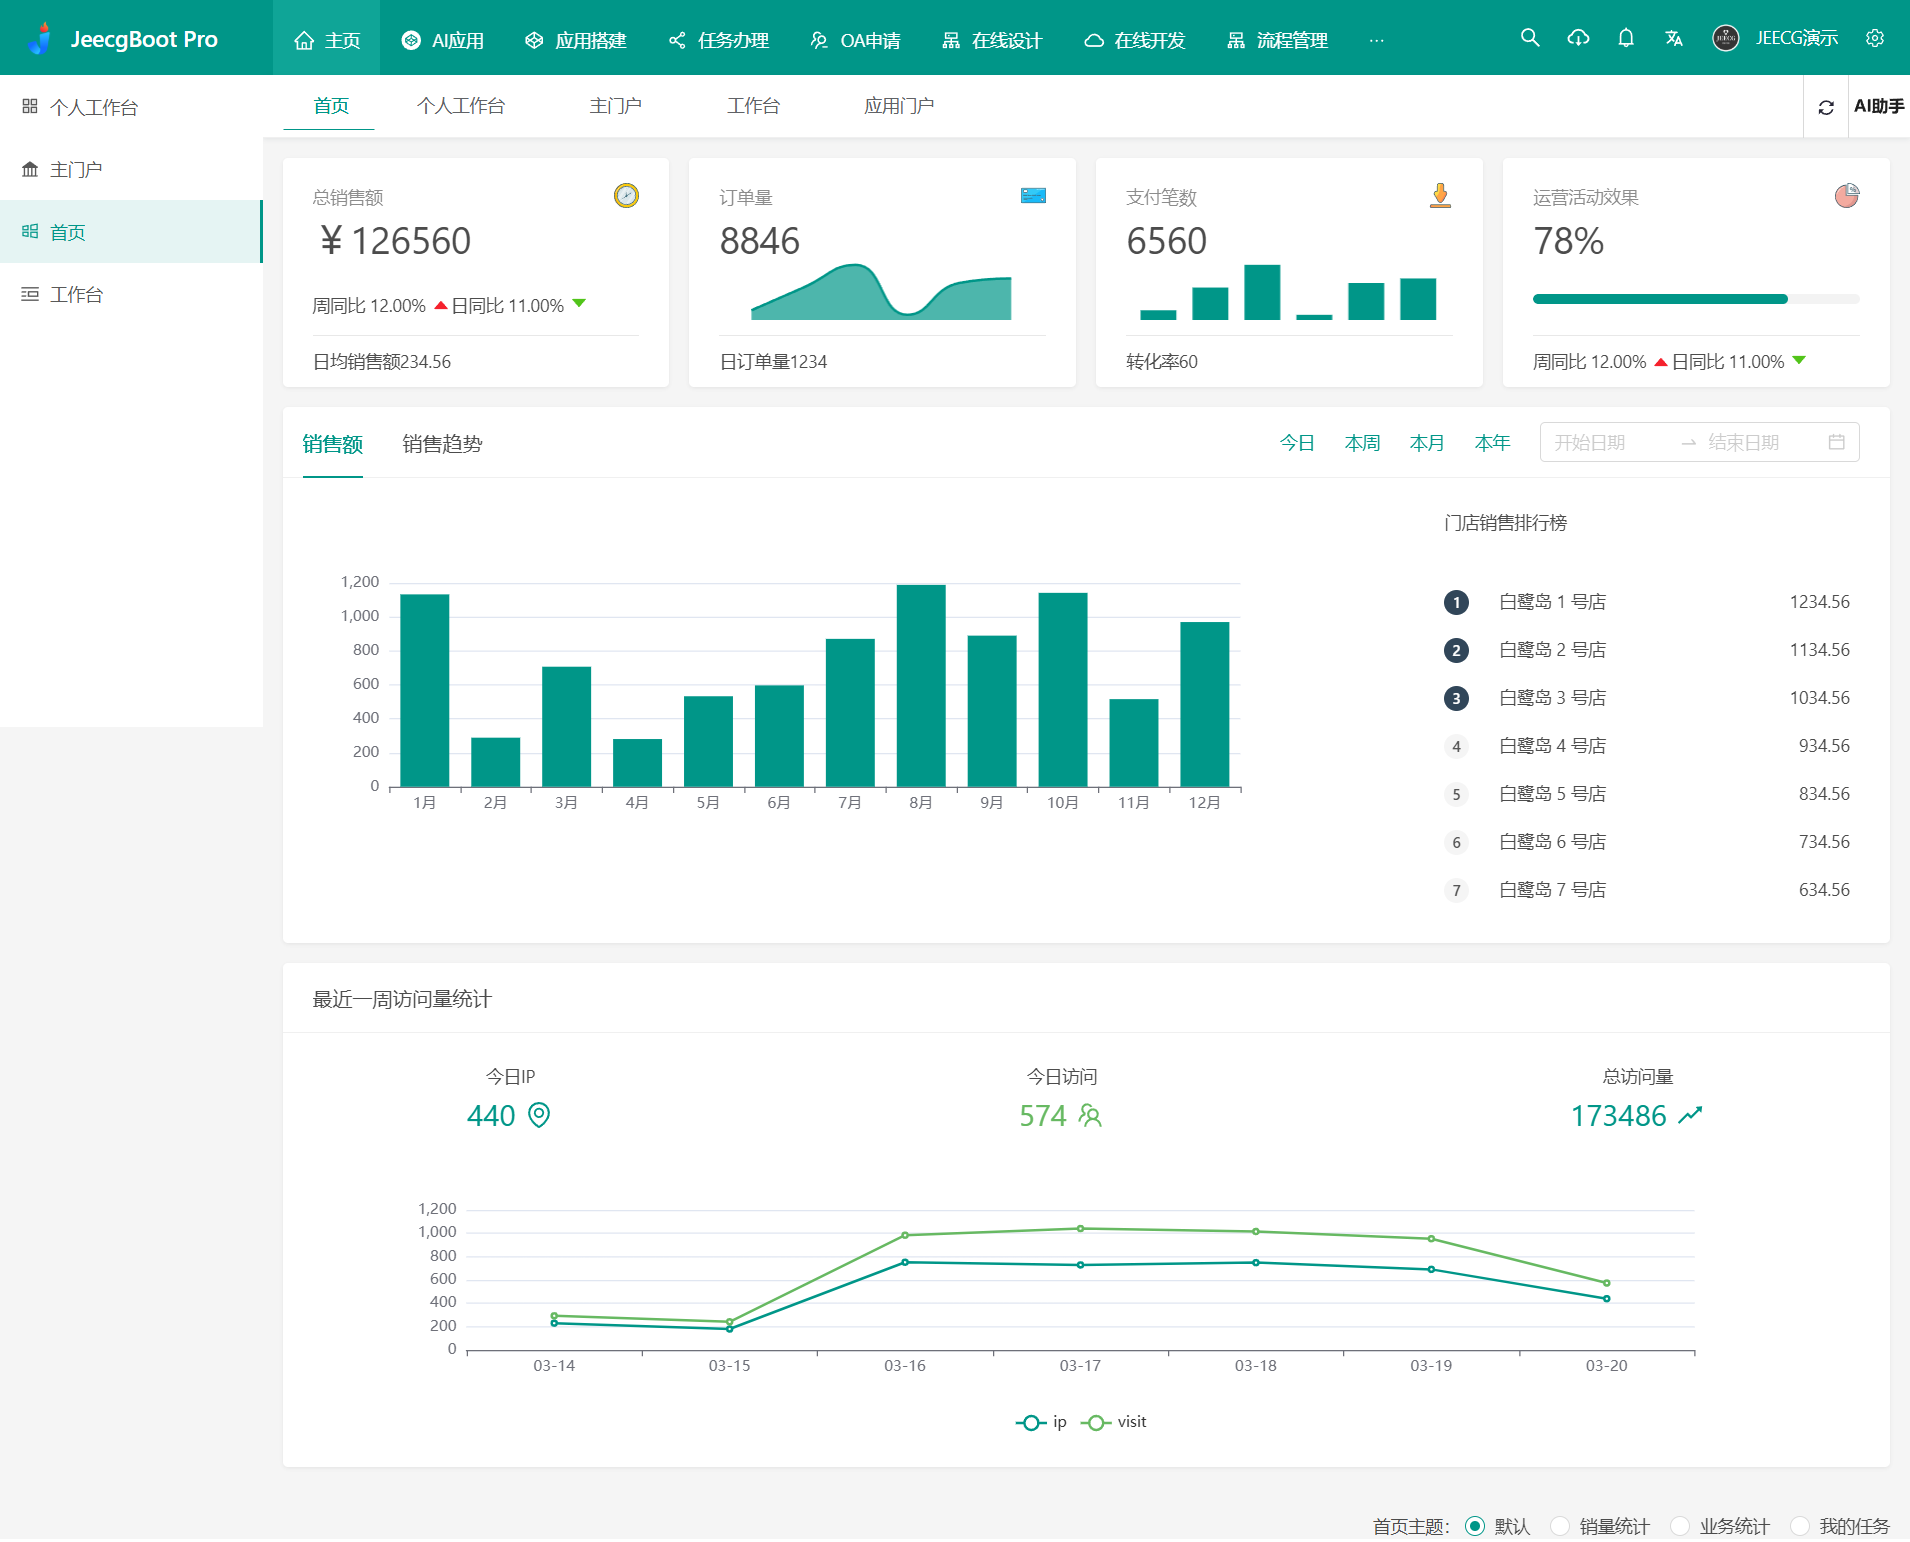Click the cloud download icon

pyautogui.click(x=1578, y=38)
